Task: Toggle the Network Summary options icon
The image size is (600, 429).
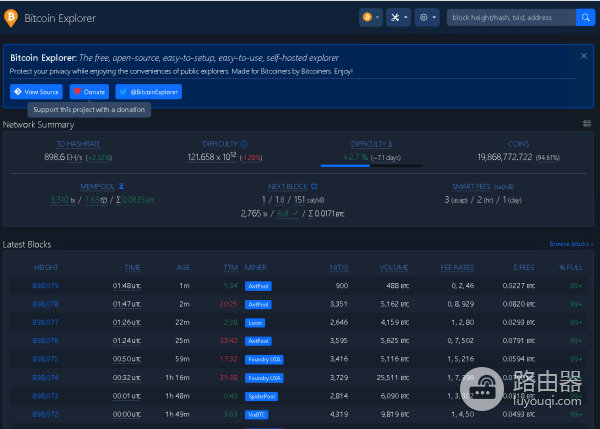Action: [x=587, y=124]
